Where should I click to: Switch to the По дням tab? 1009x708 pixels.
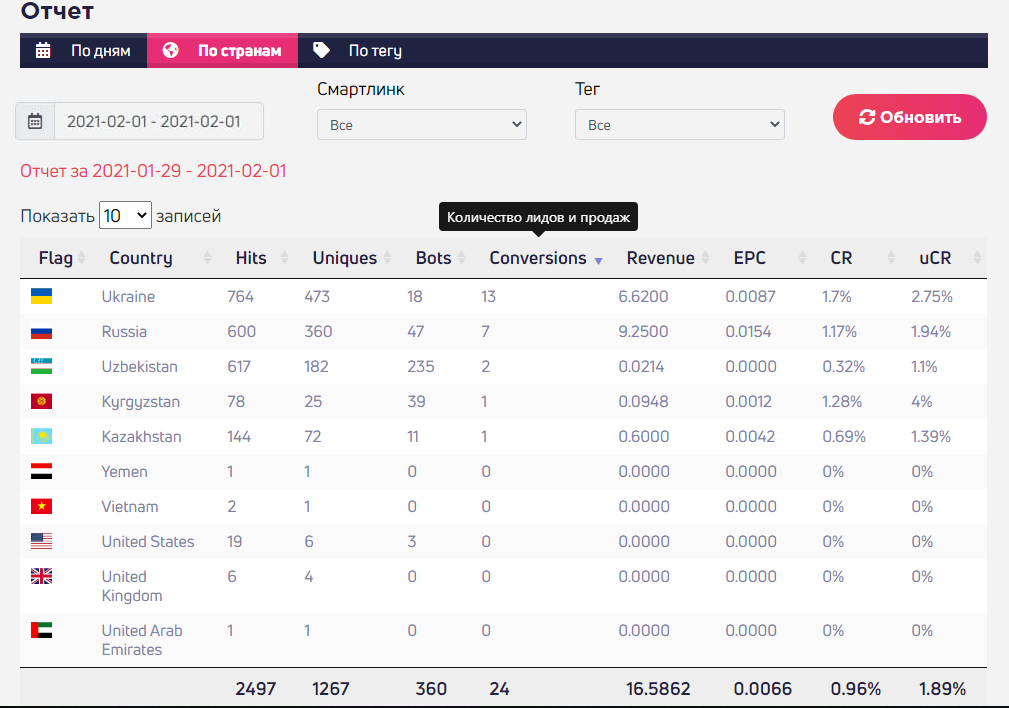(x=84, y=51)
